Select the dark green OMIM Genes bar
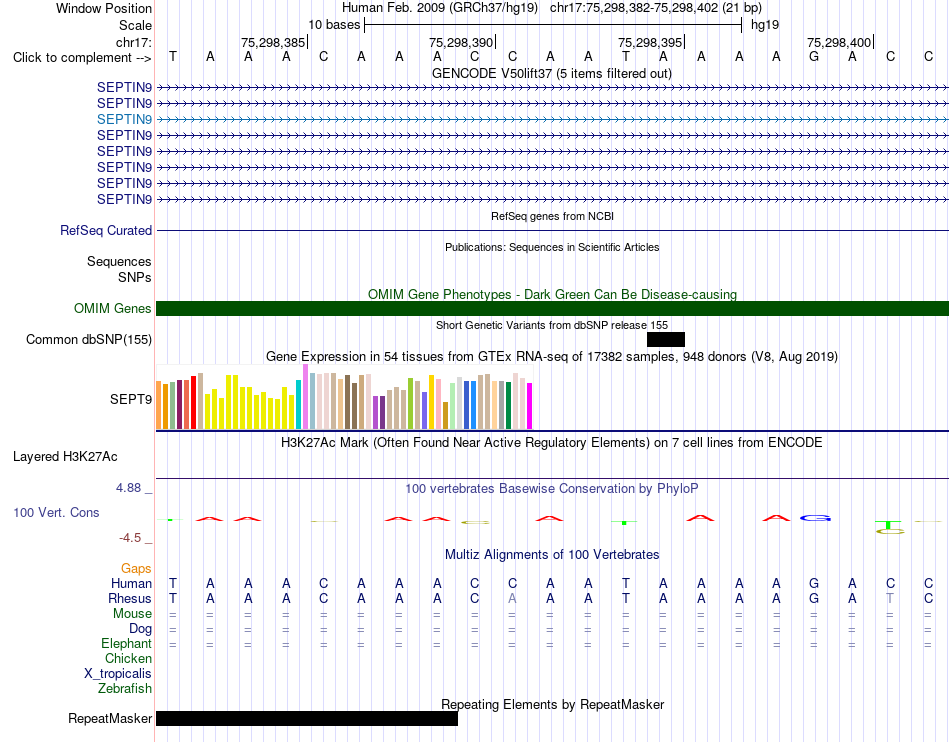Screen dimensions: 950x742 (552, 308)
